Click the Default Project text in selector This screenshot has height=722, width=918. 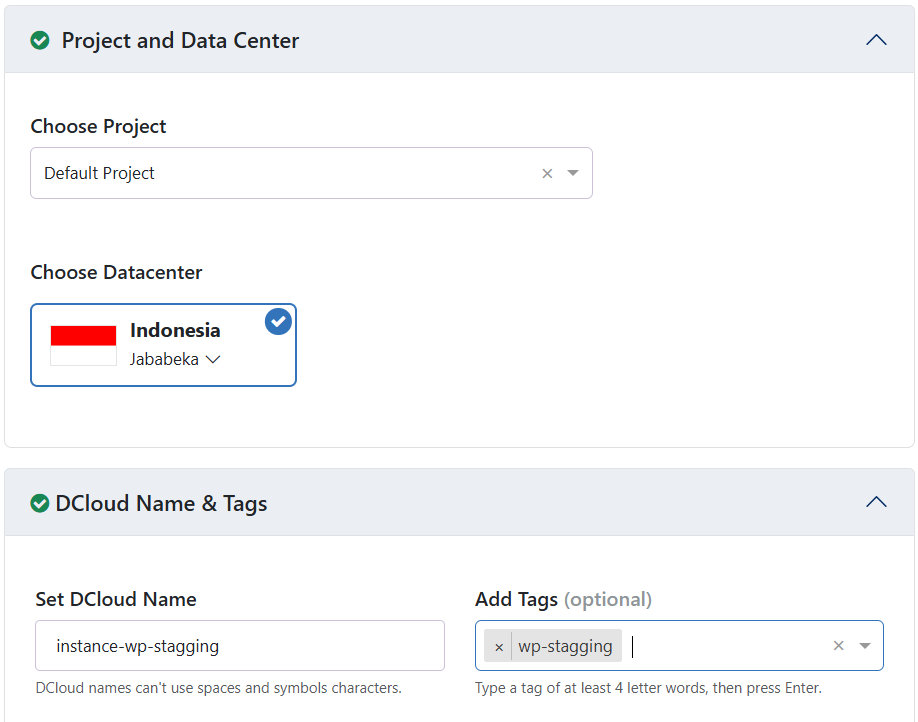click(100, 173)
